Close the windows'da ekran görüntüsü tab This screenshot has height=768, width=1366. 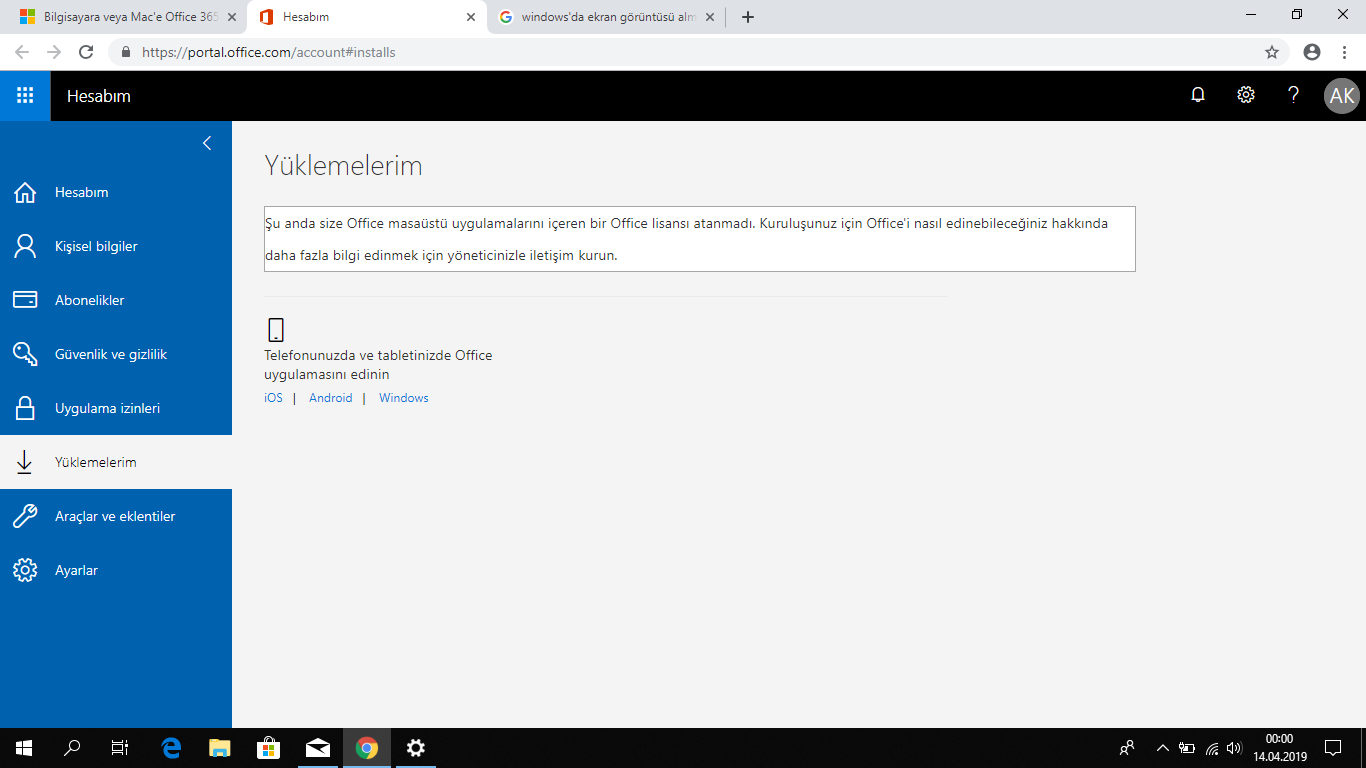pyautogui.click(x=710, y=17)
